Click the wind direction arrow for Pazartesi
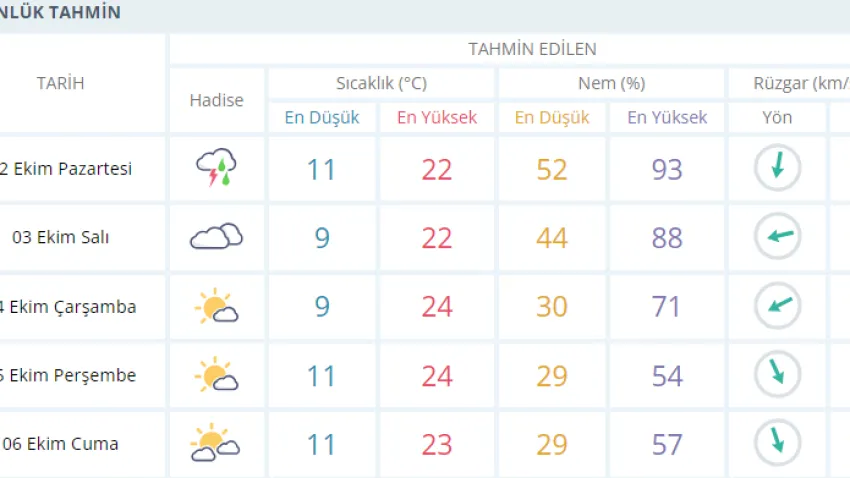Screen dimensions: 850x478 coord(777,168)
